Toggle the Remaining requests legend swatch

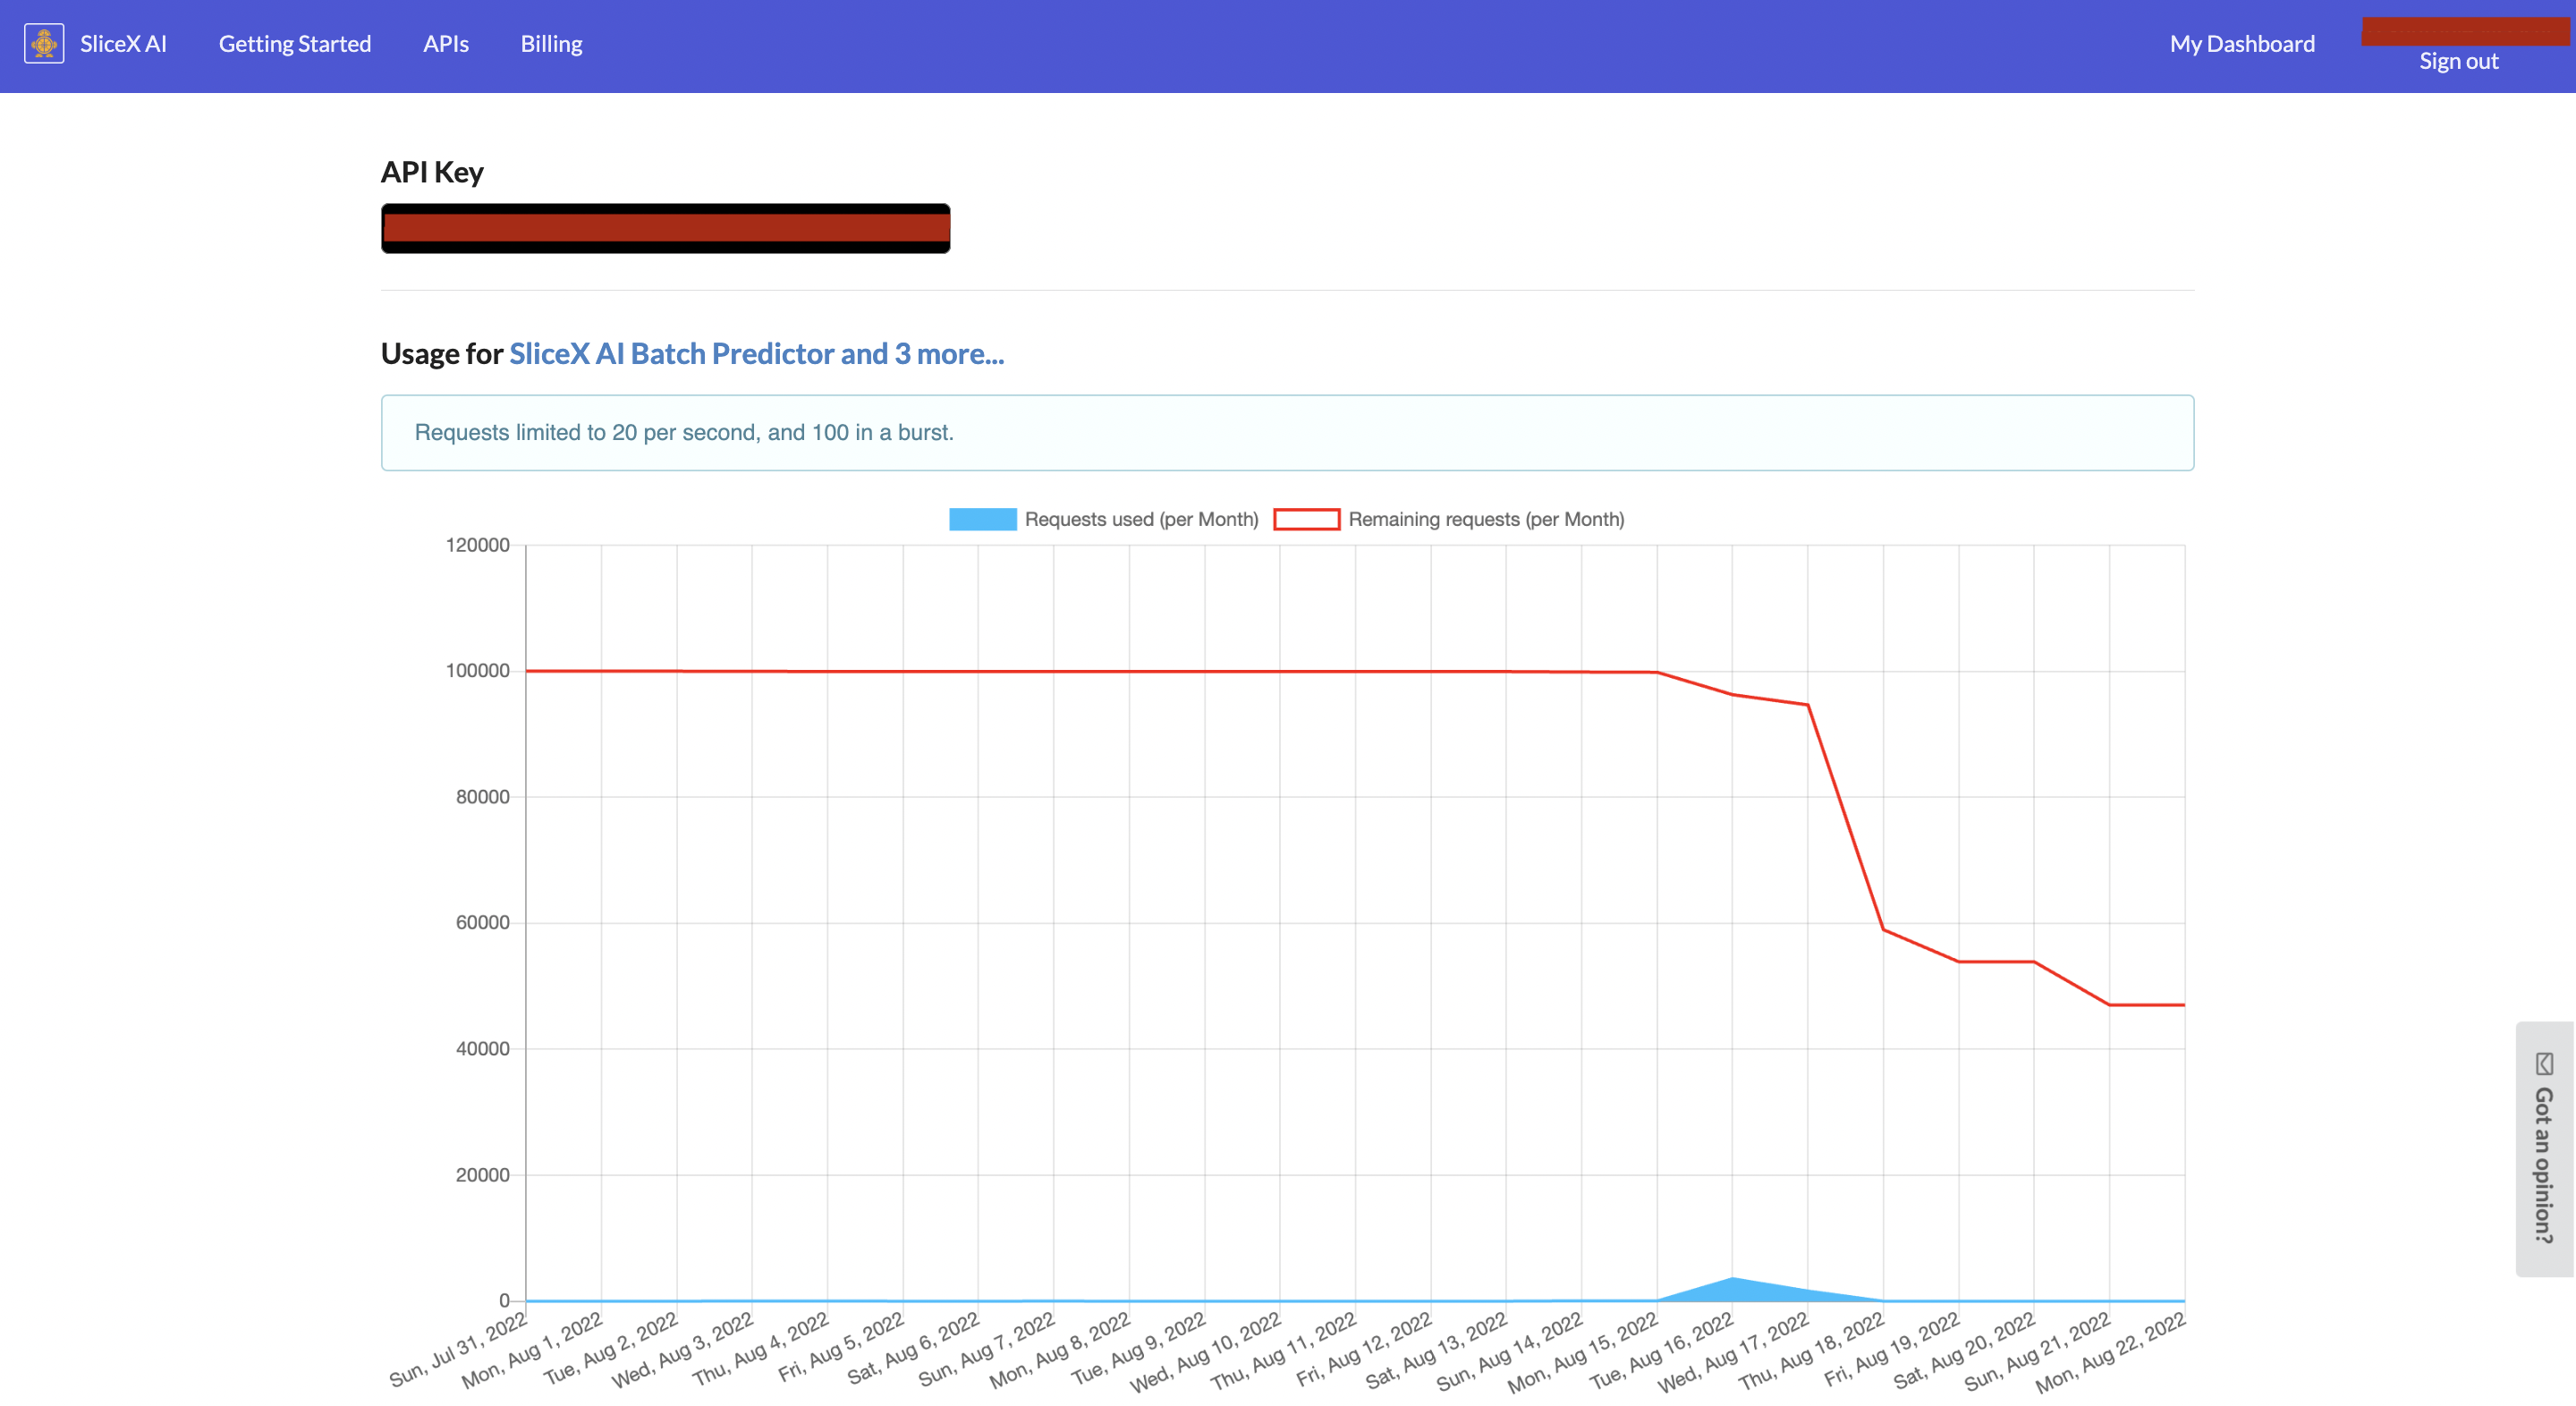(1306, 519)
